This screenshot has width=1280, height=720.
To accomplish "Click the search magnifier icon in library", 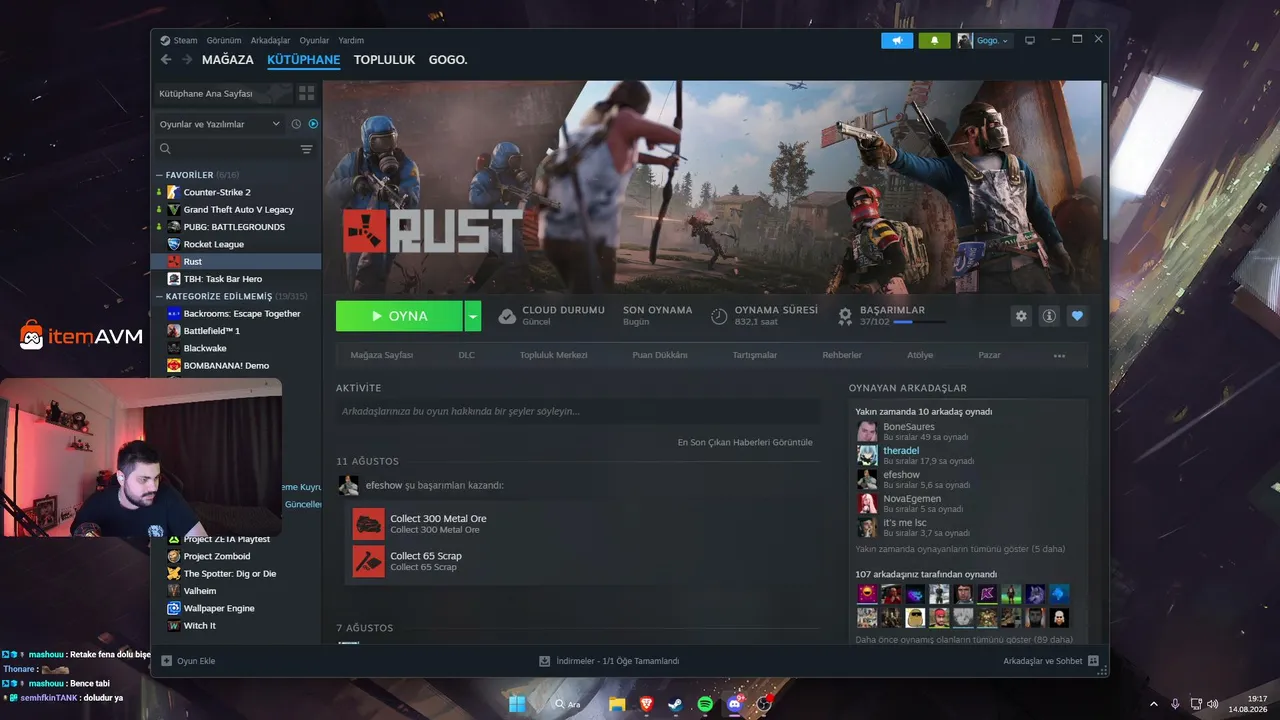I will tap(165, 149).
